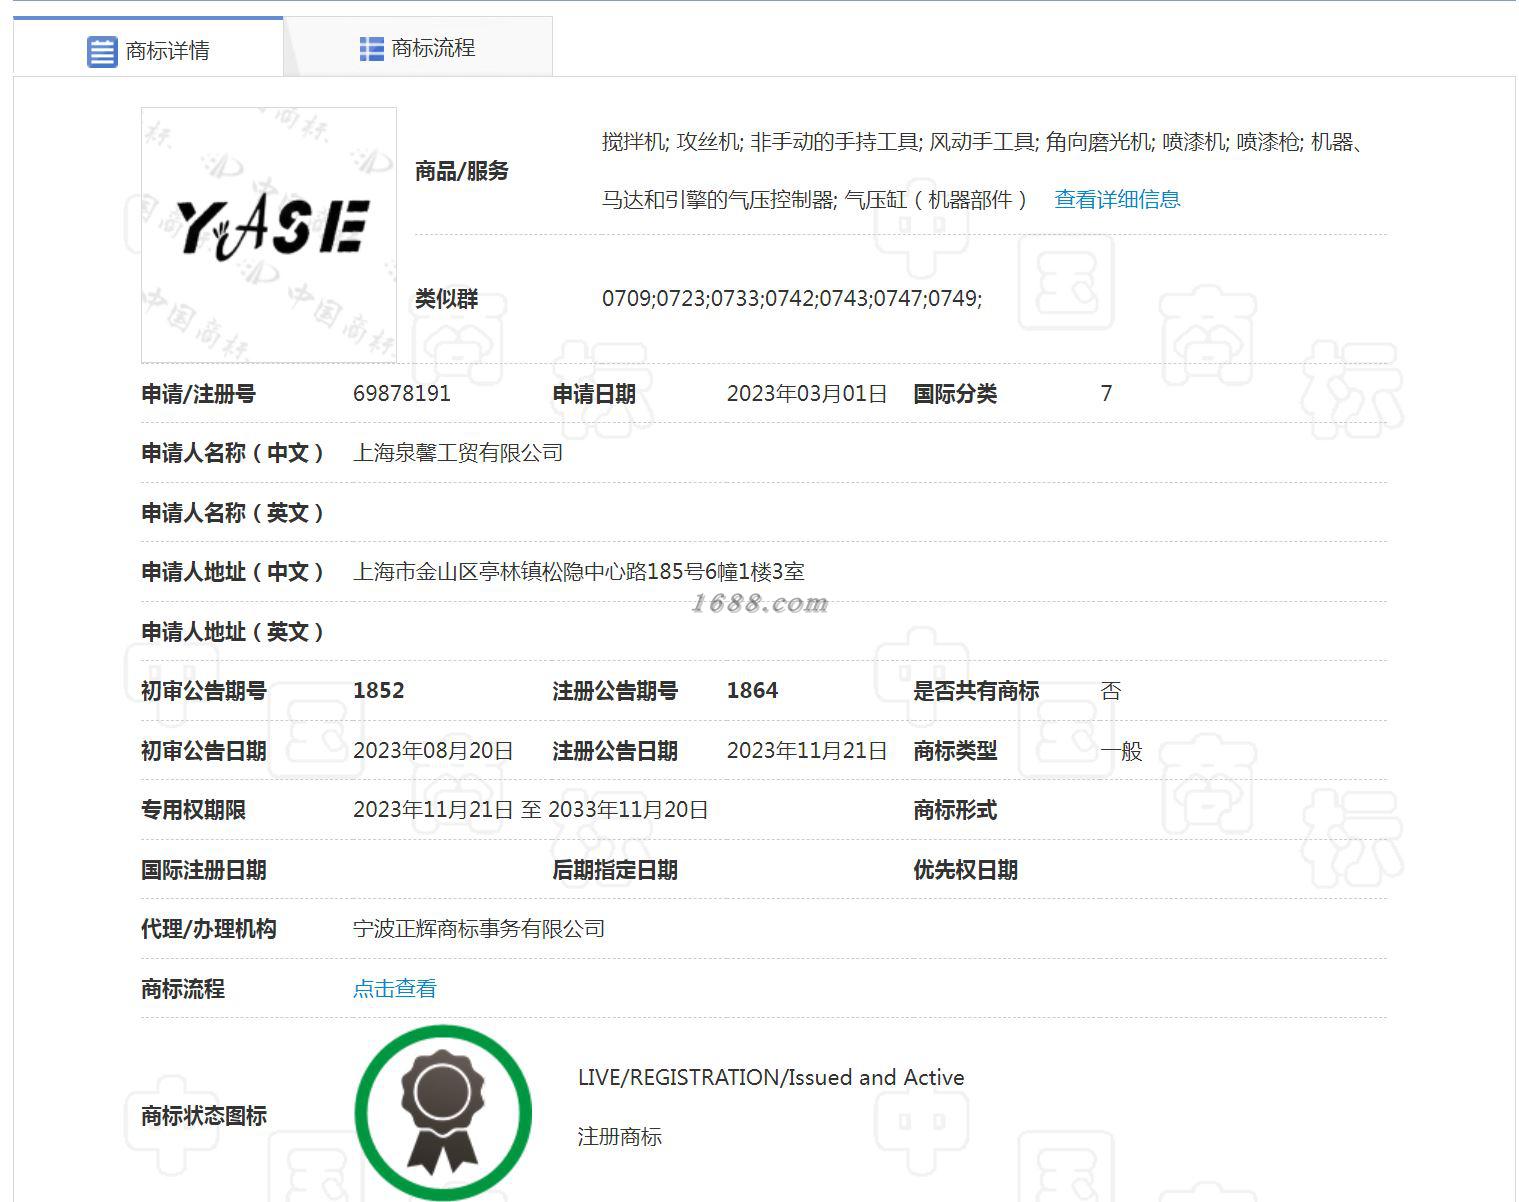The image size is (1519, 1202).
Task: Click the goods description starting 搅拌机; 攻丝机
Action: point(983,170)
